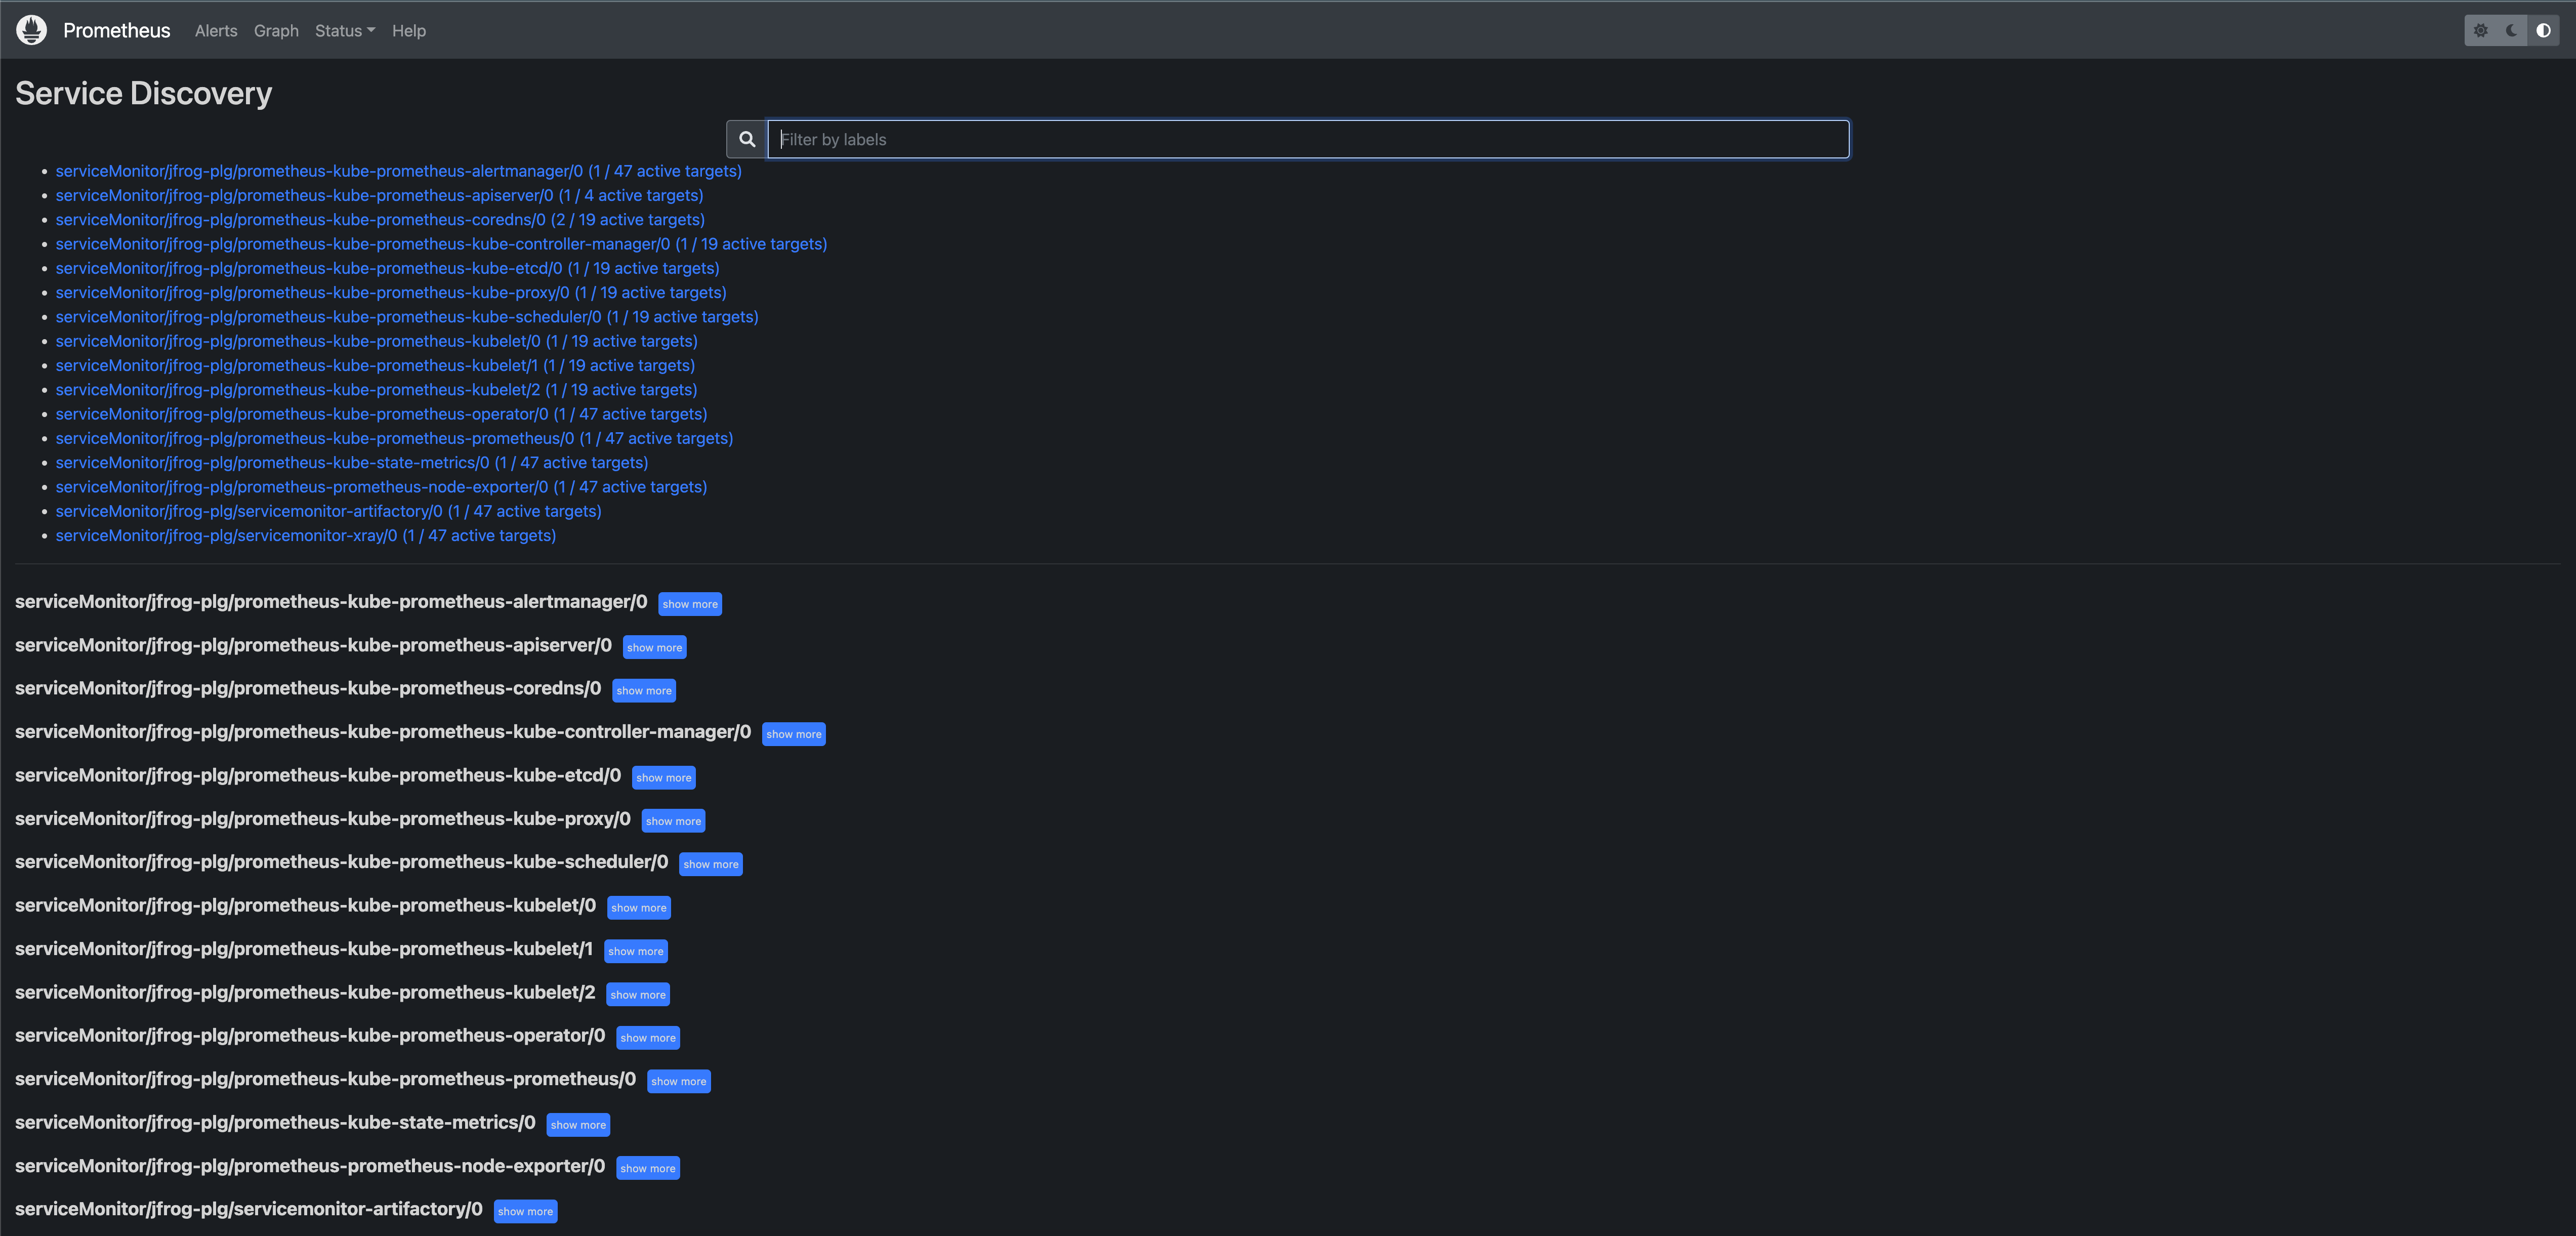Click the kube-controller-manager/0 link in list
This screenshot has height=1236, width=2576.
tap(441, 244)
